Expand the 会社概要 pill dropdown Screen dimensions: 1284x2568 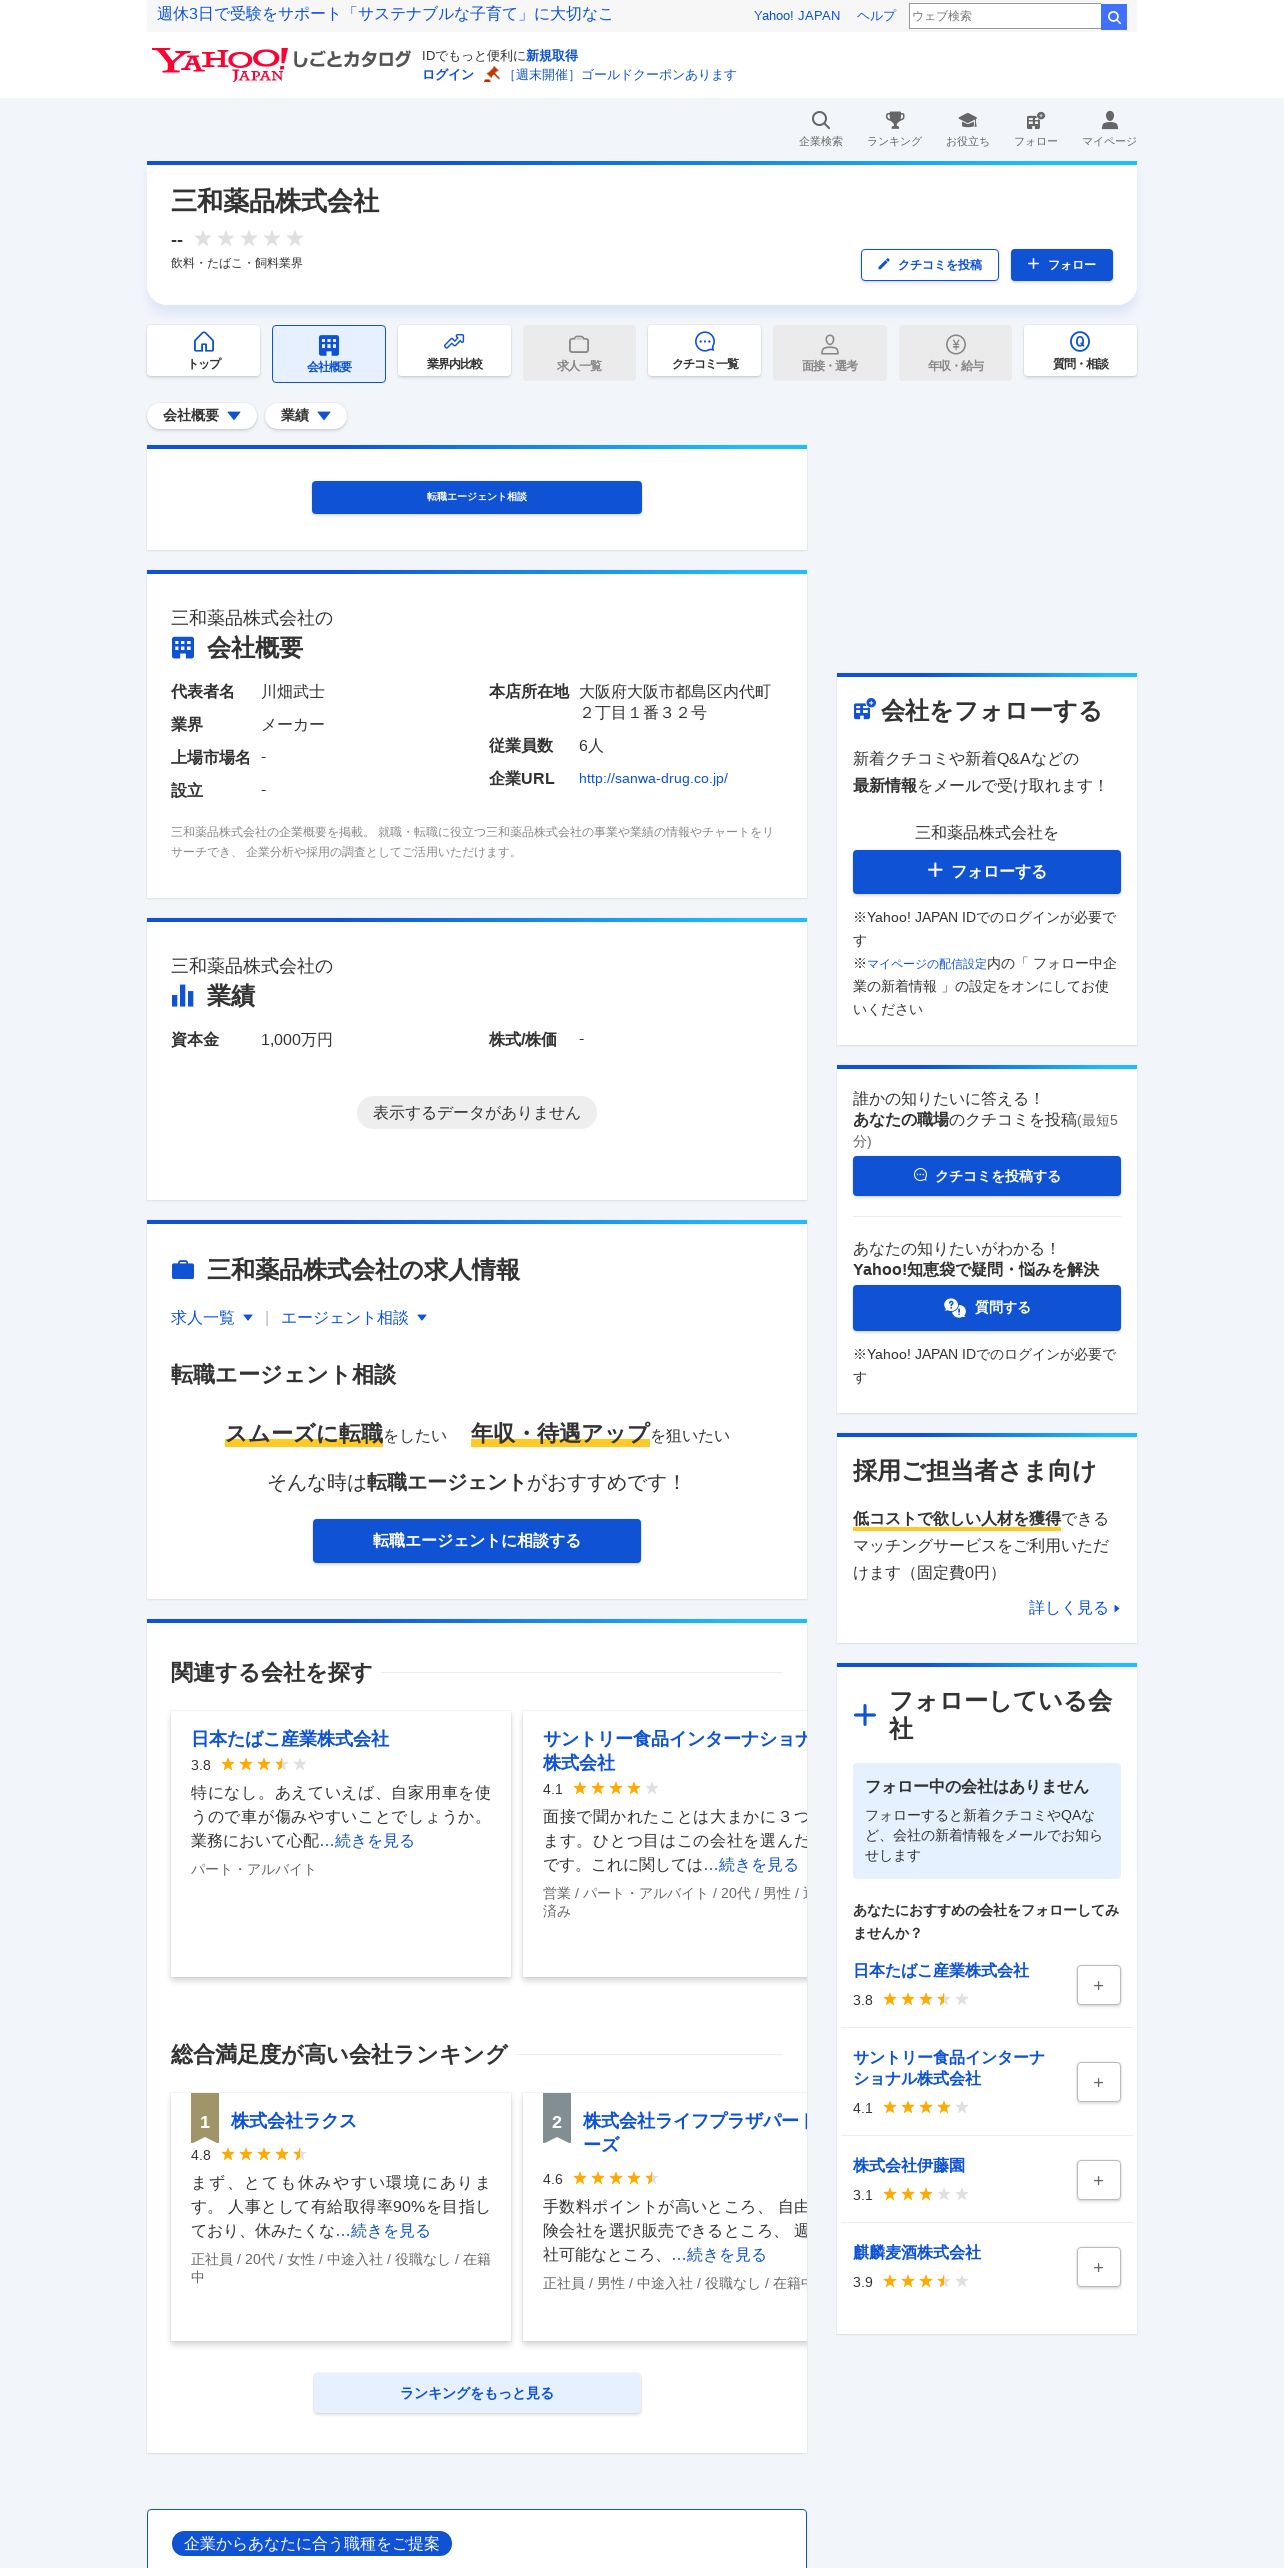202,415
